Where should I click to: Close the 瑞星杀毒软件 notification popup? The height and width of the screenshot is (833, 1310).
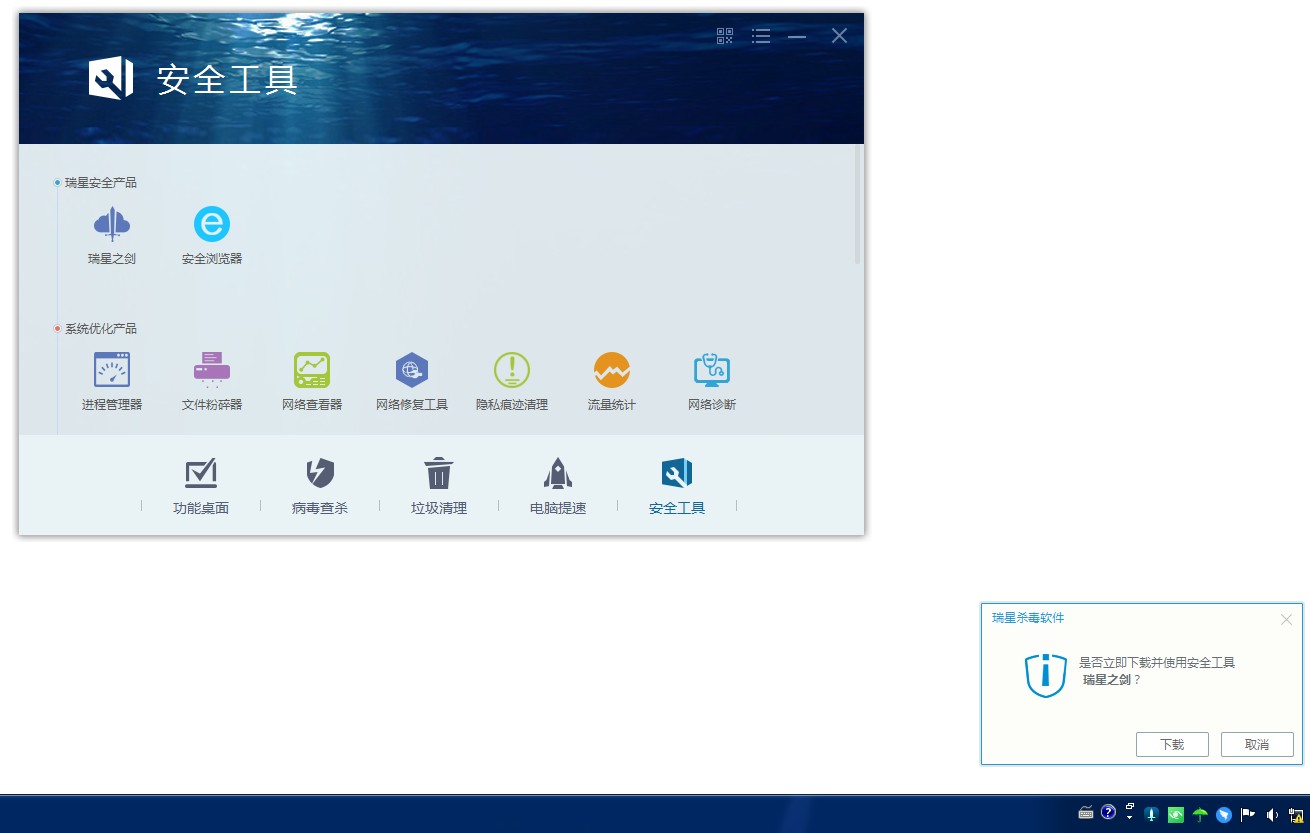(x=1286, y=619)
